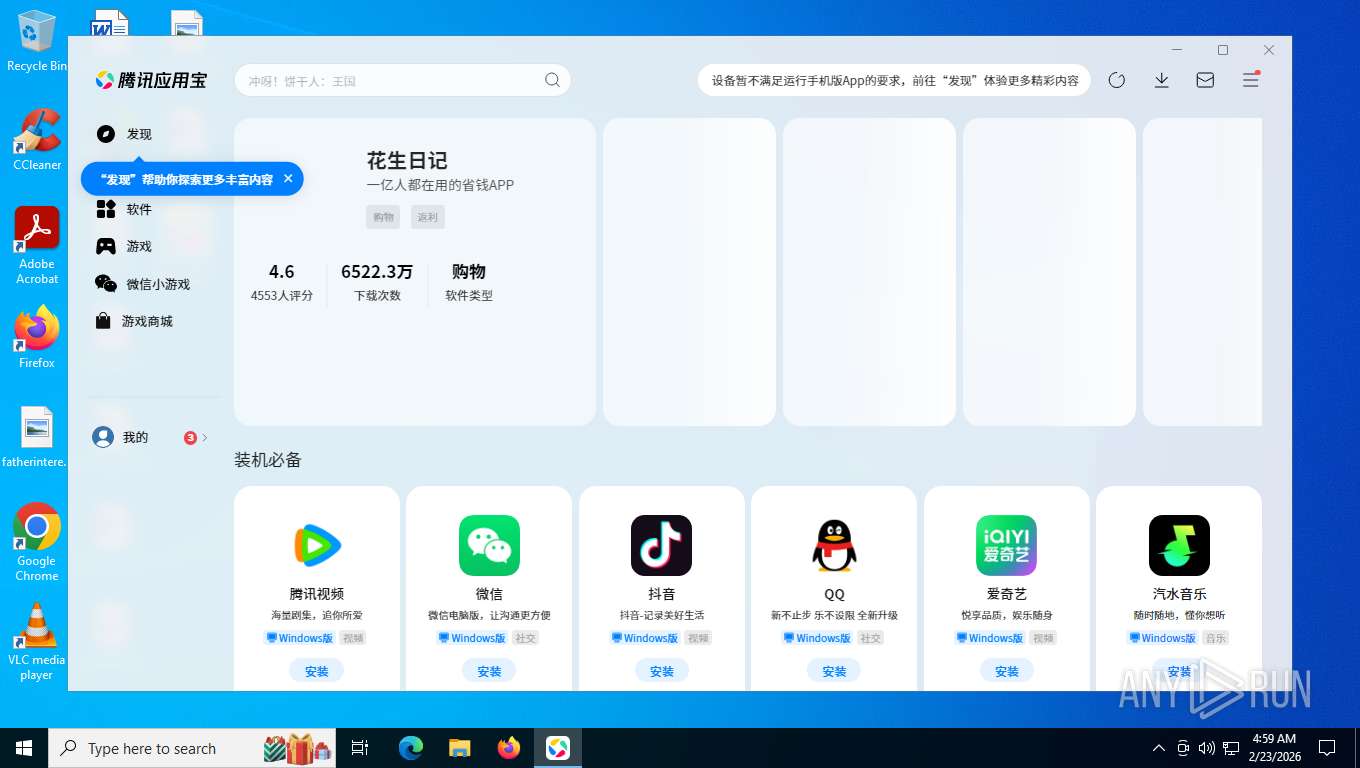Open the notification center icon
The height and width of the screenshot is (768, 1360).
1327,748
